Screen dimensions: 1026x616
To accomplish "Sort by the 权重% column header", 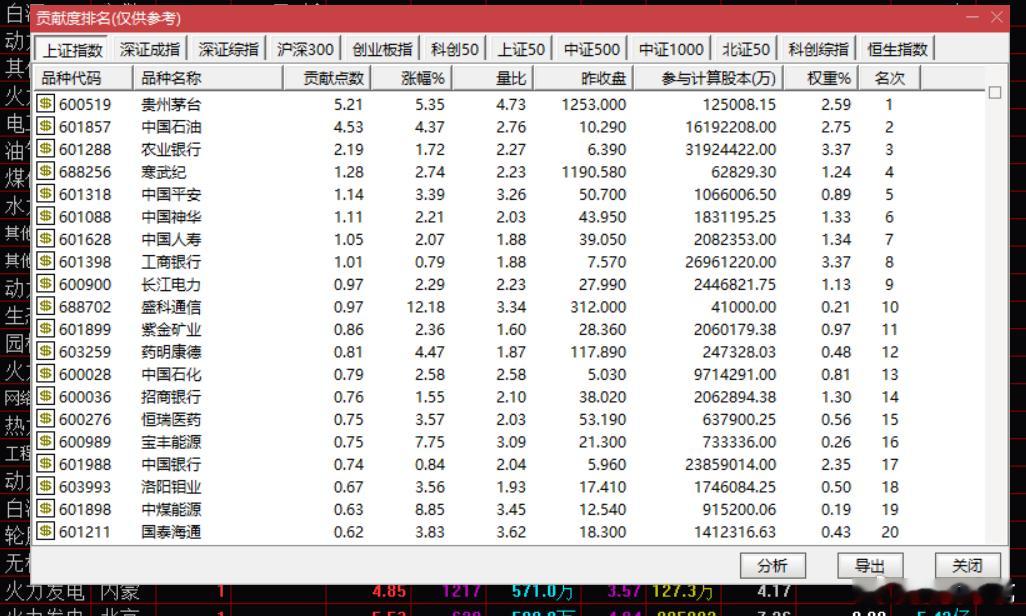I will [x=821, y=79].
